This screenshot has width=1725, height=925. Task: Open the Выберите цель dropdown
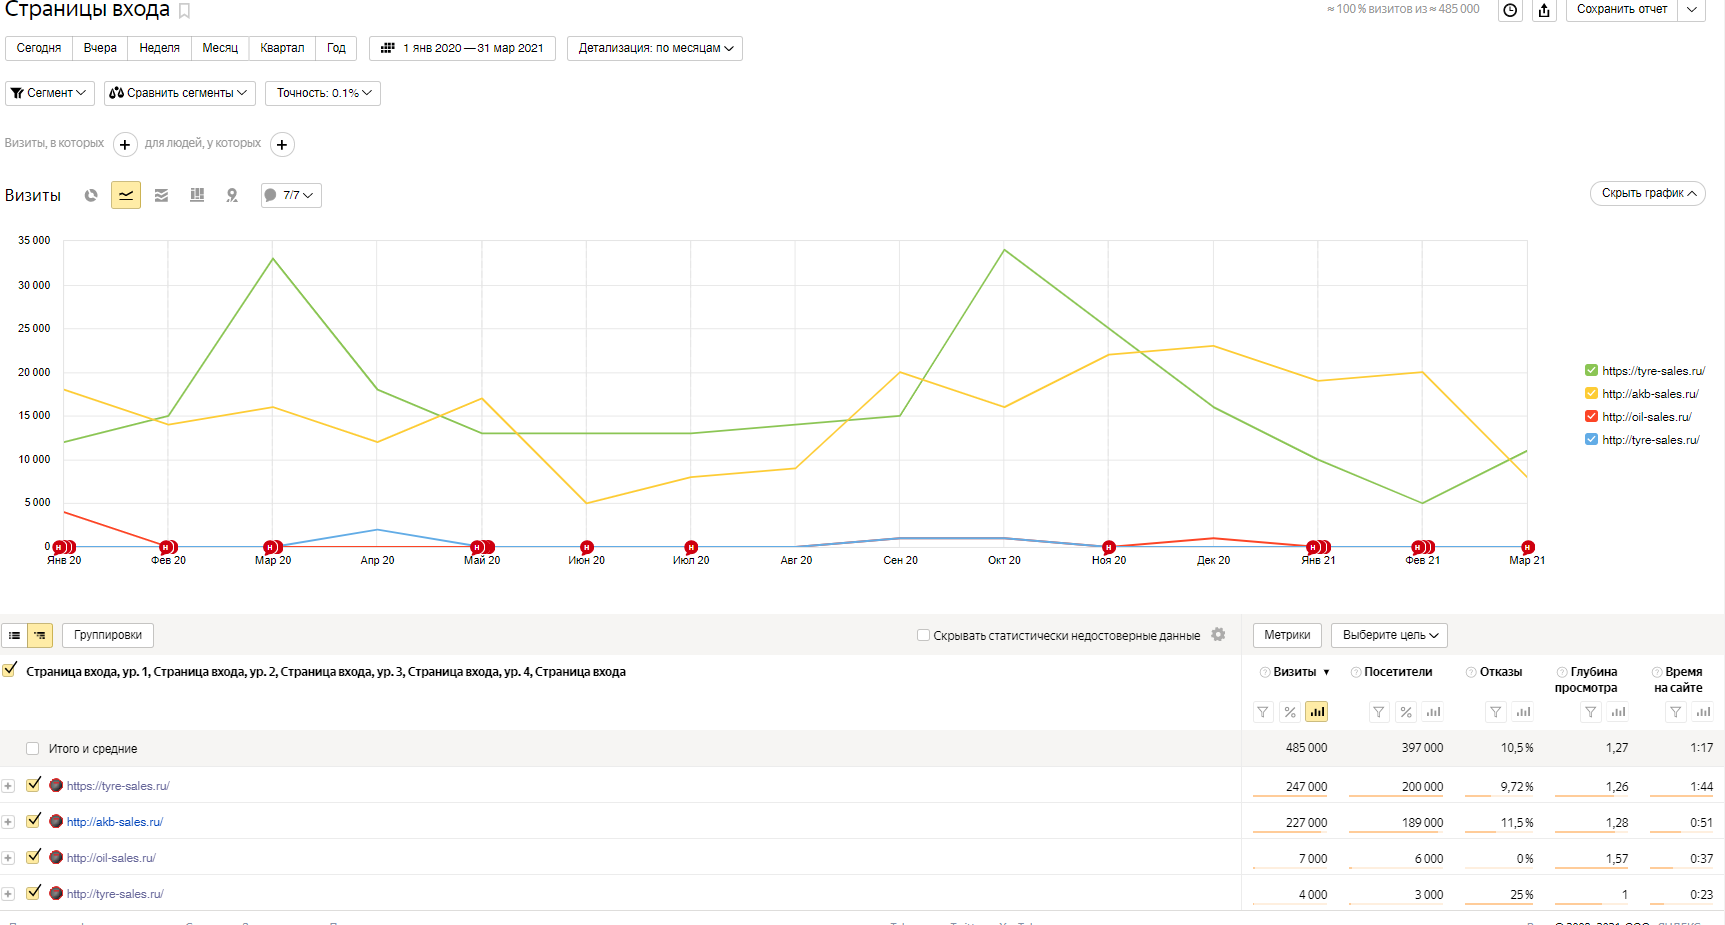tap(1390, 635)
